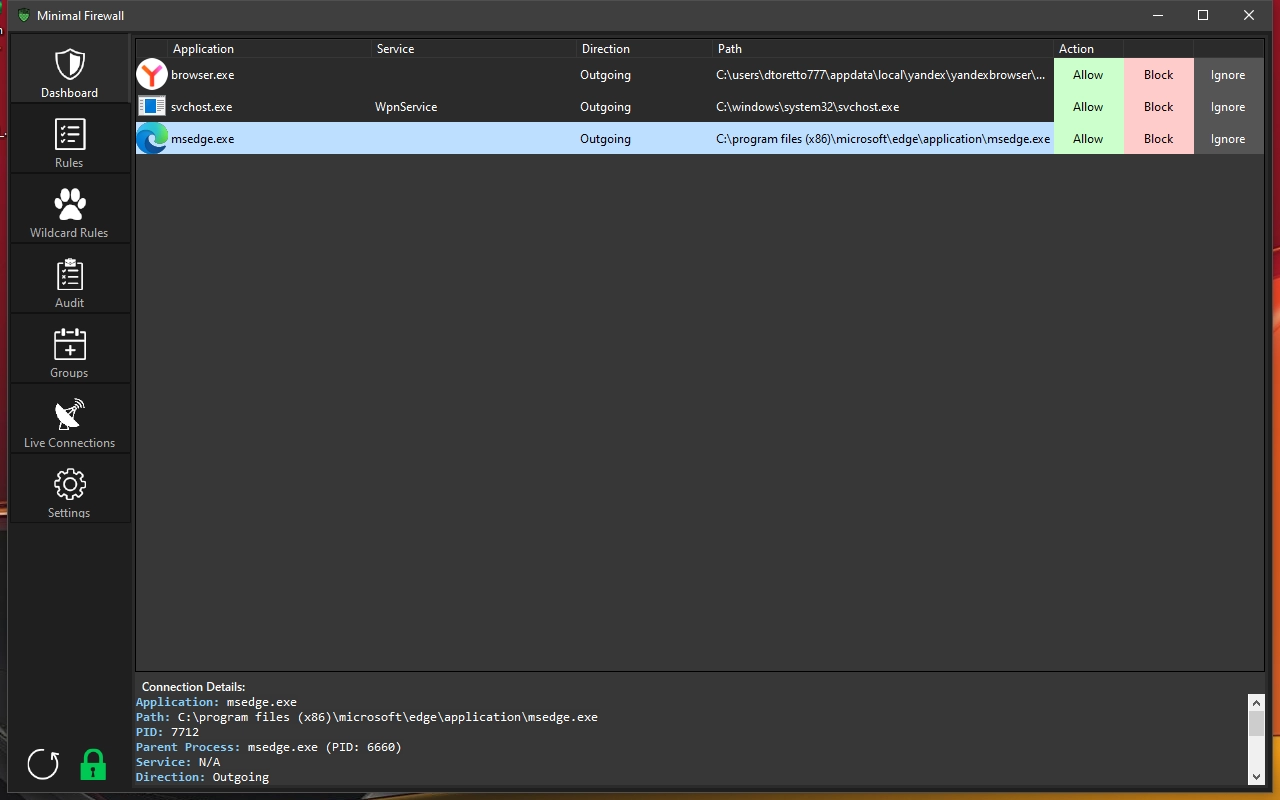Allow msedge.exe outgoing connection

pos(1088,139)
